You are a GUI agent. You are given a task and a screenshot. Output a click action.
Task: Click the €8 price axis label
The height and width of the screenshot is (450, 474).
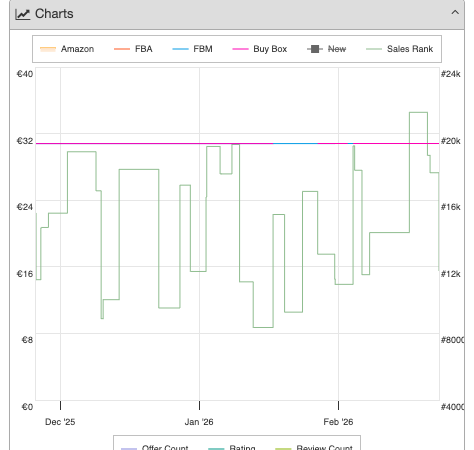27,340
